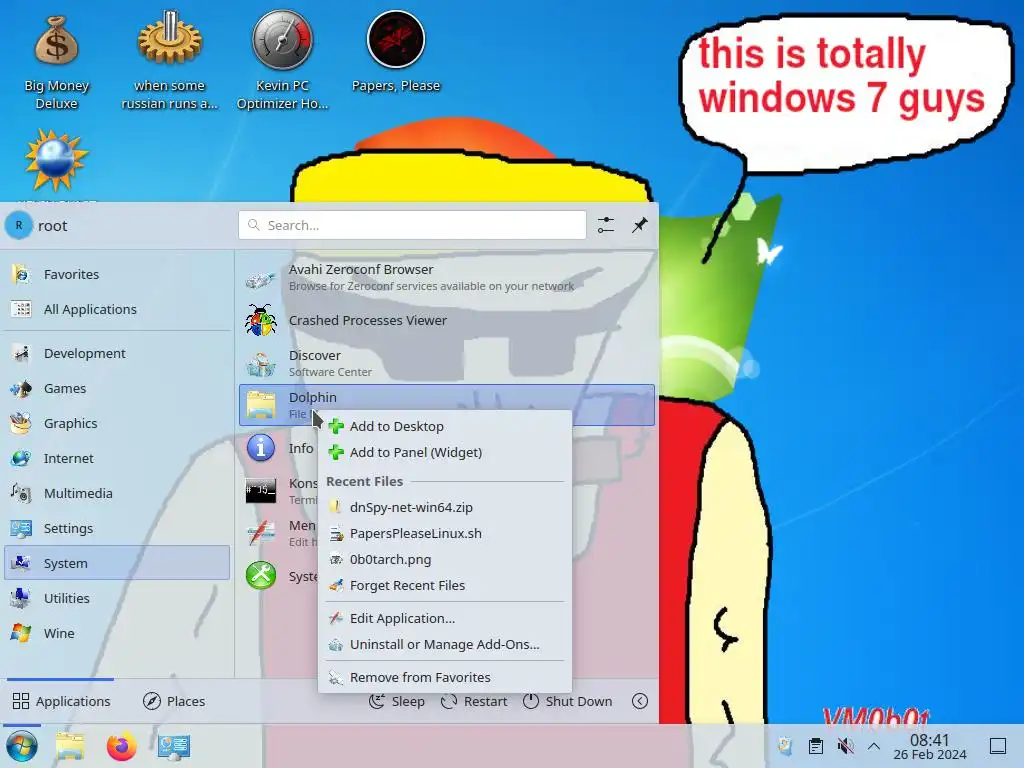Click muted volume tray icon
The width and height of the screenshot is (1024, 768).
tap(845, 746)
